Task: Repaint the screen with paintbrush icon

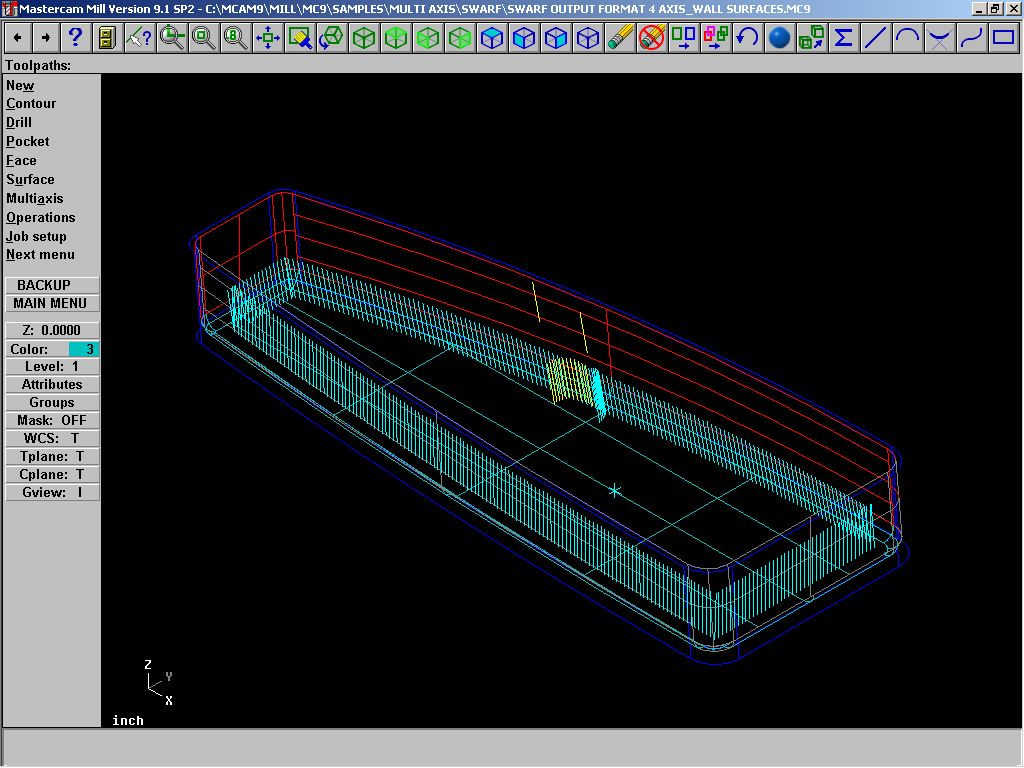Action: coord(300,38)
